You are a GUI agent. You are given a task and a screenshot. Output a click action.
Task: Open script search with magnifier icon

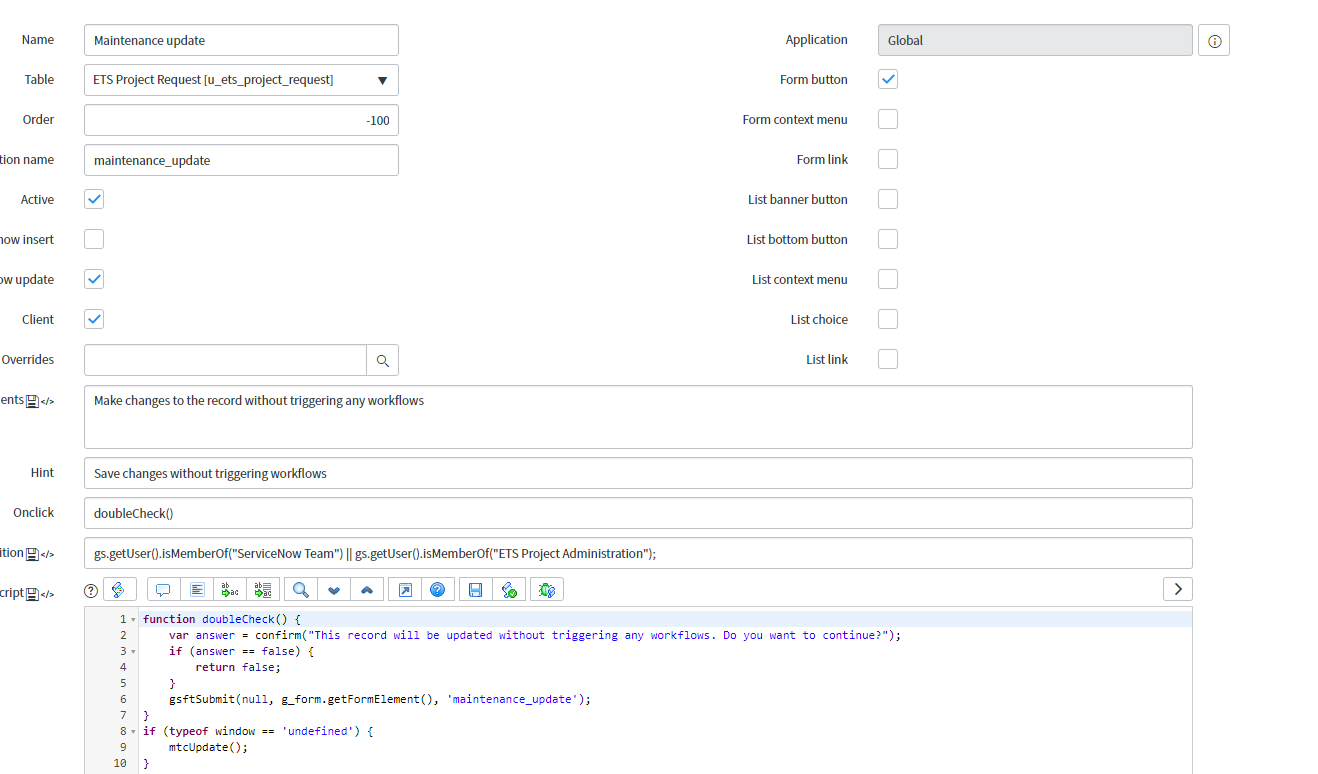coord(300,590)
